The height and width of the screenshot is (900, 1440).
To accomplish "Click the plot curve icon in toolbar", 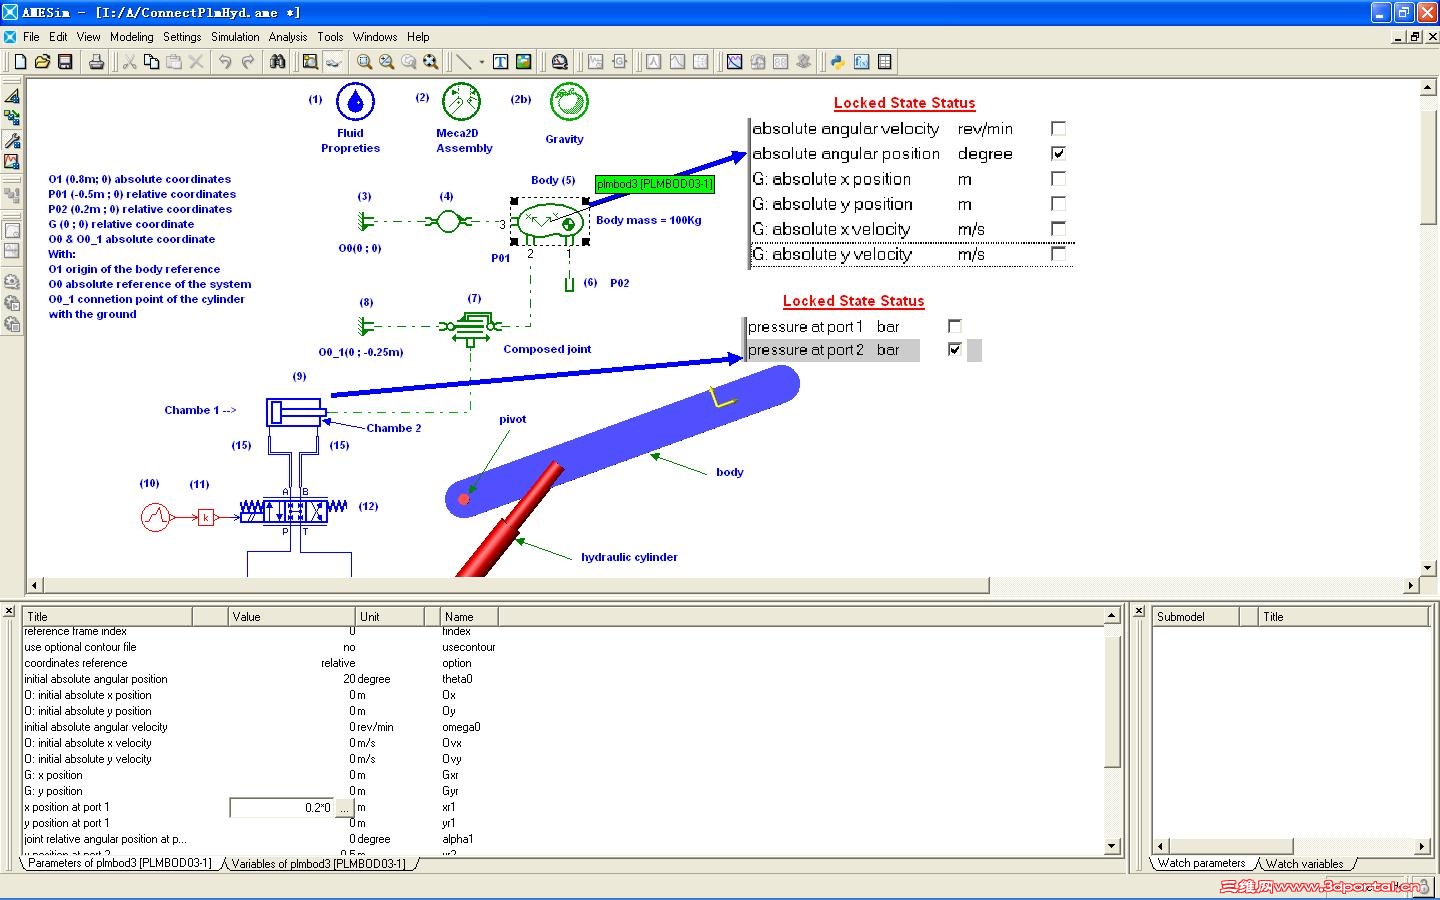I will [x=734, y=62].
